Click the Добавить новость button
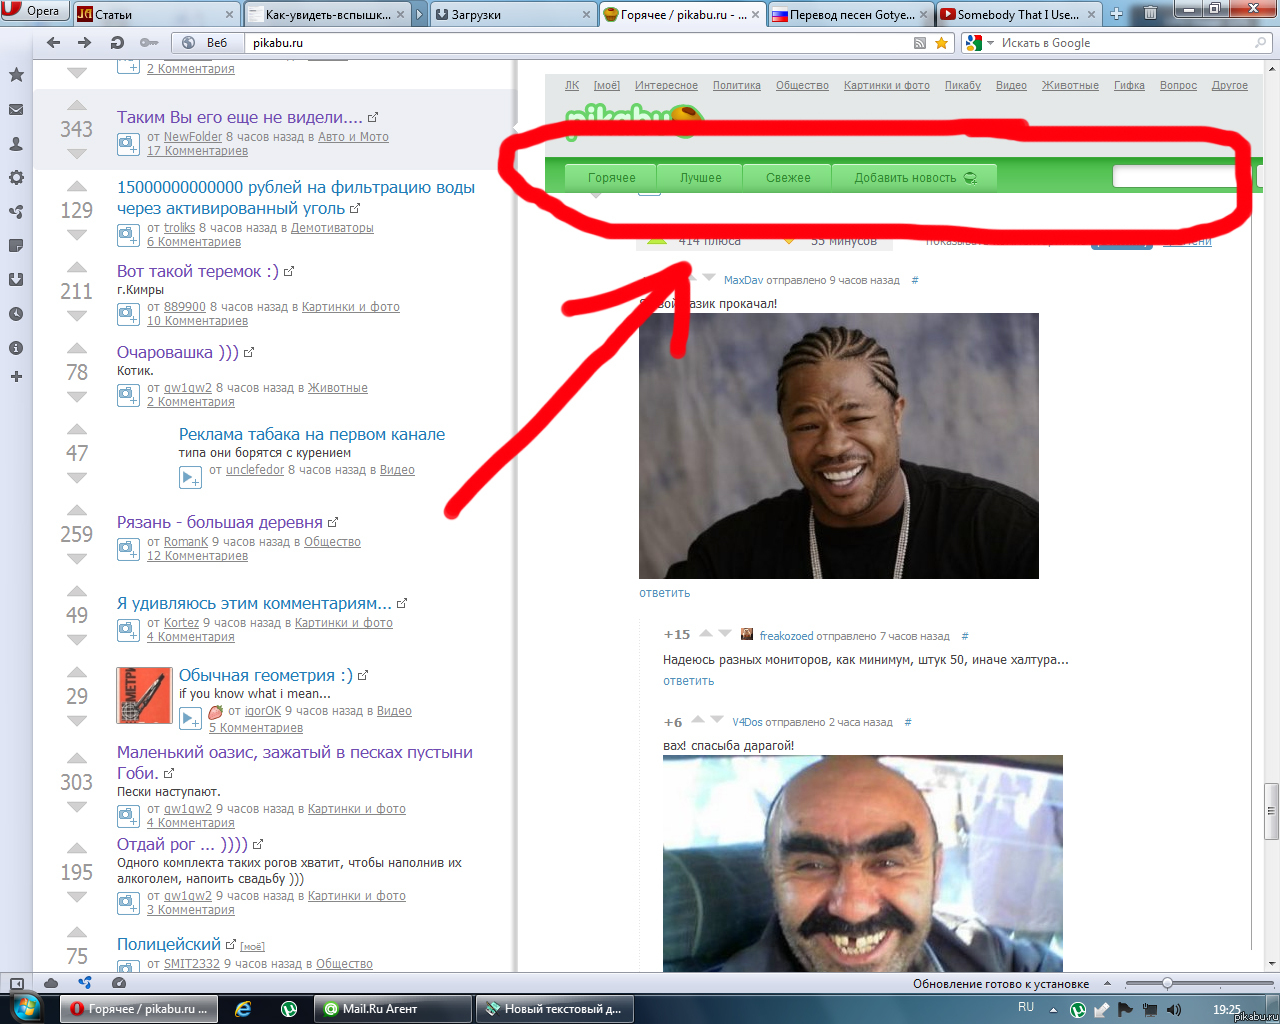Viewport: 1280px width, 1024px height. [914, 178]
